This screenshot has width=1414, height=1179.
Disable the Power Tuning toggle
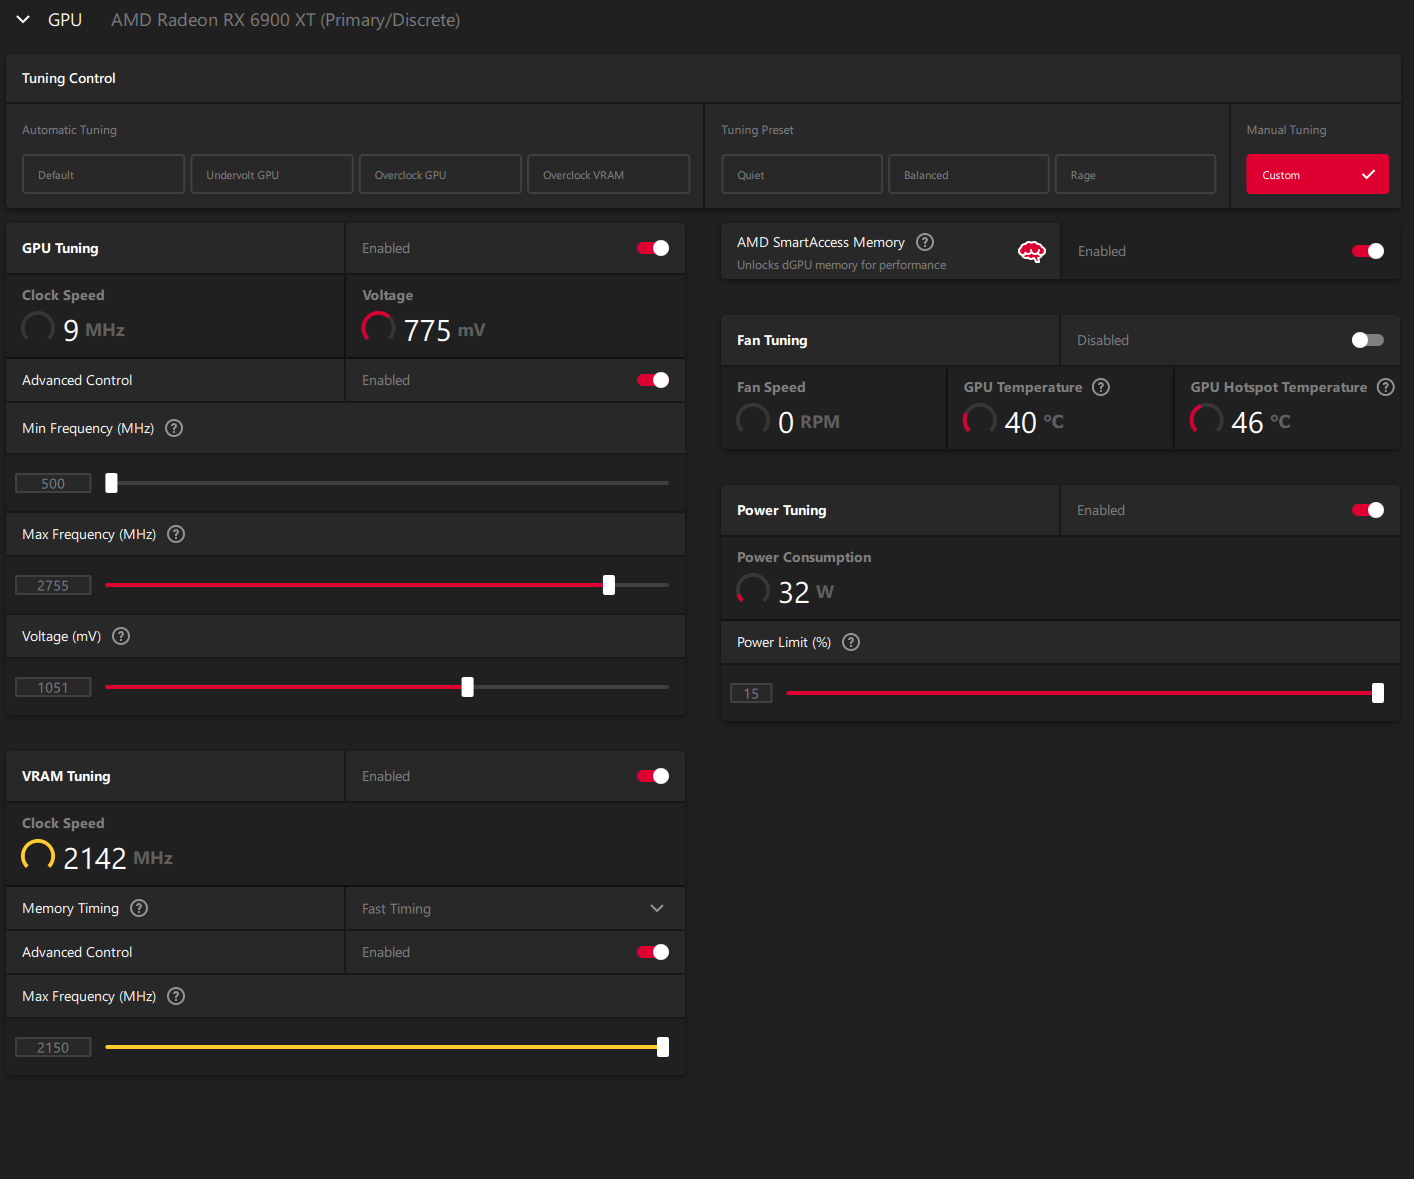click(1368, 510)
